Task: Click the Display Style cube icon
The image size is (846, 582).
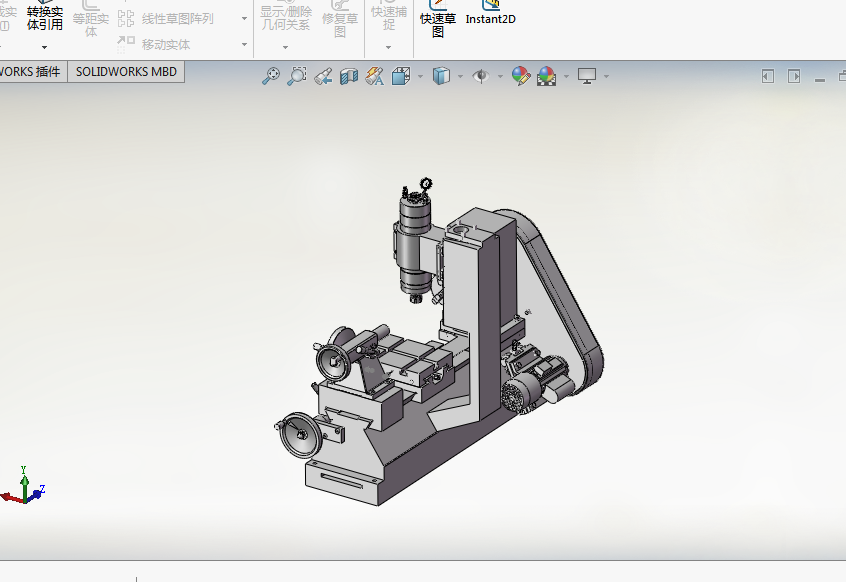Action: pyautogui.click(x=441, y=76)
